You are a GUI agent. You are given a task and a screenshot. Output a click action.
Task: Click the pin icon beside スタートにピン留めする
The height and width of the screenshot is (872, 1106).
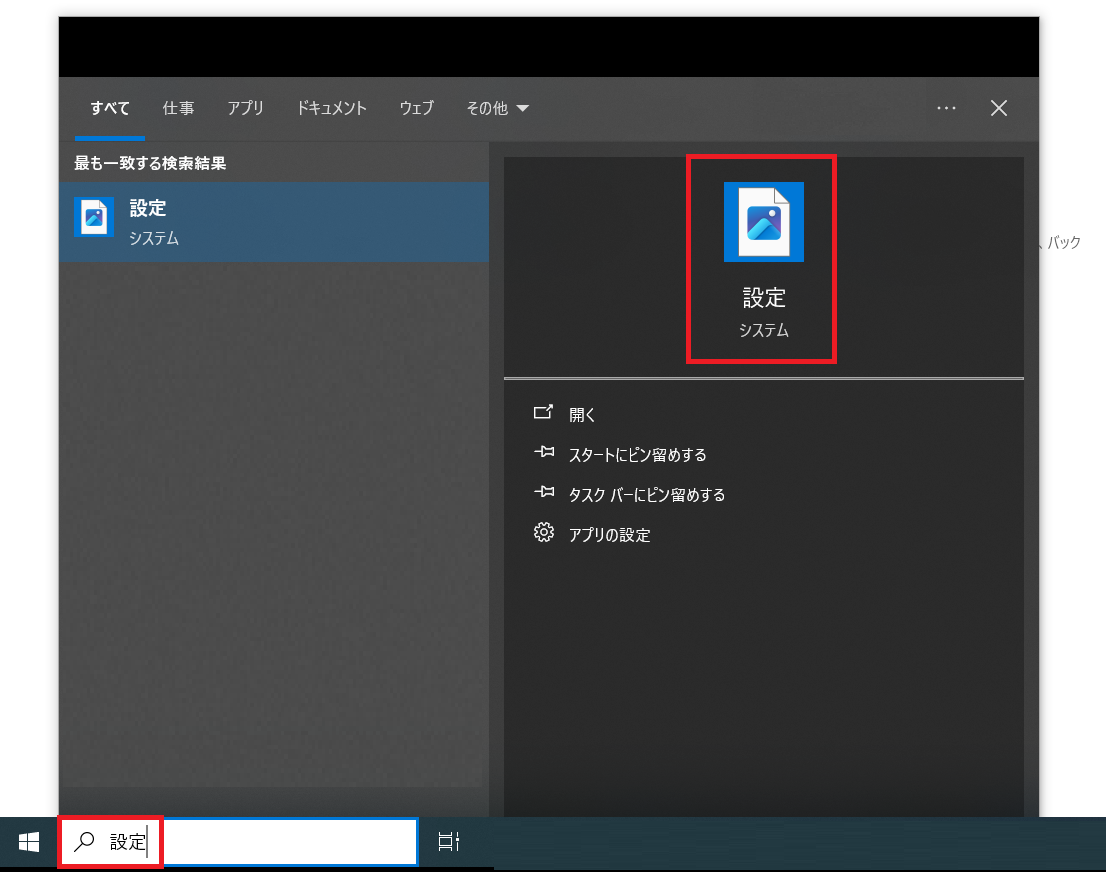544,452
